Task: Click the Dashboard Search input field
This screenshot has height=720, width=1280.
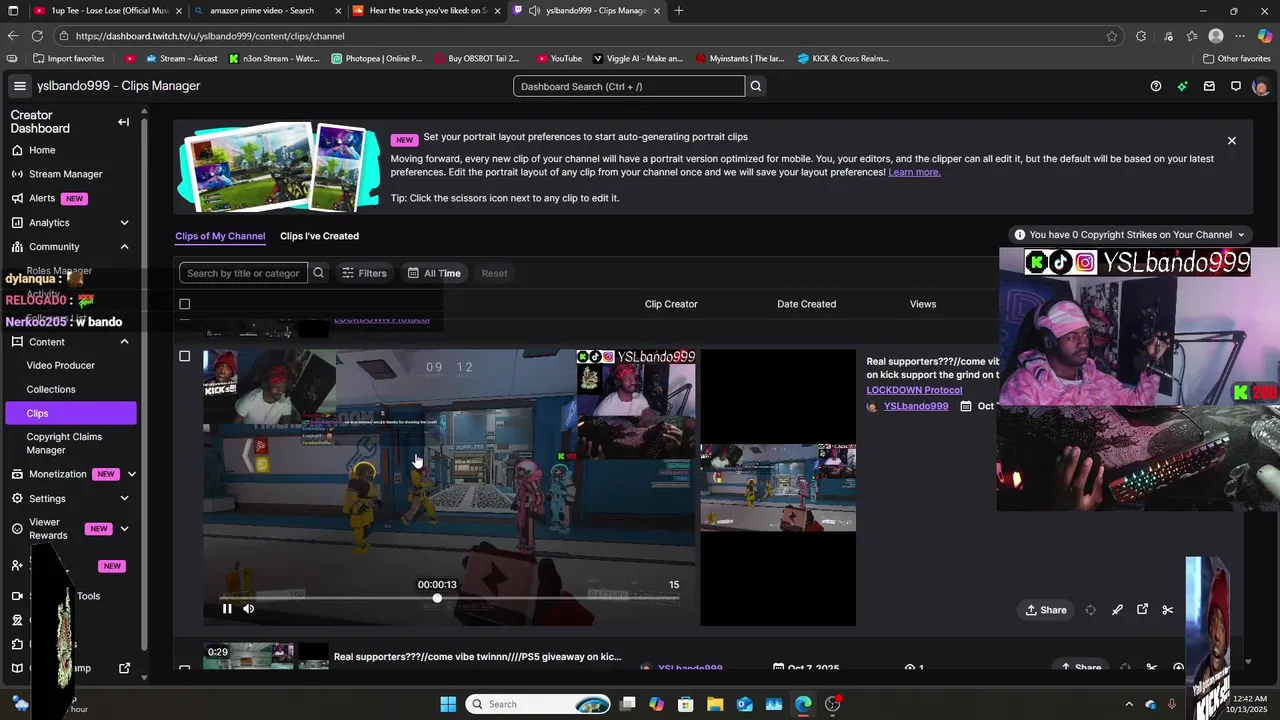Action: [x=629, y=86]
